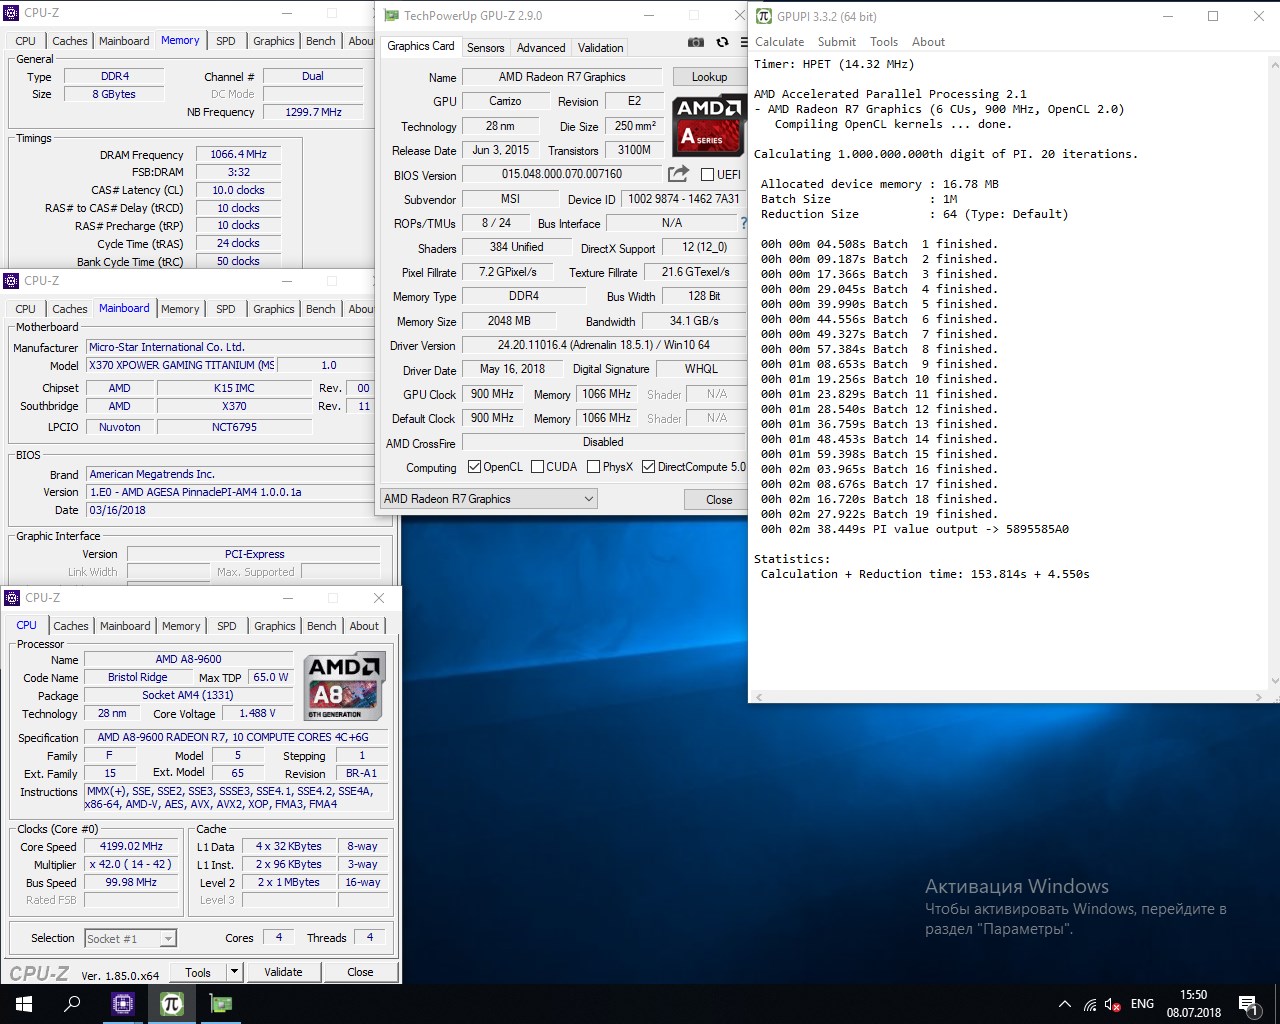
Task: Click the Core Speed value 4199.02 MHz
Action: coord(131,846)
